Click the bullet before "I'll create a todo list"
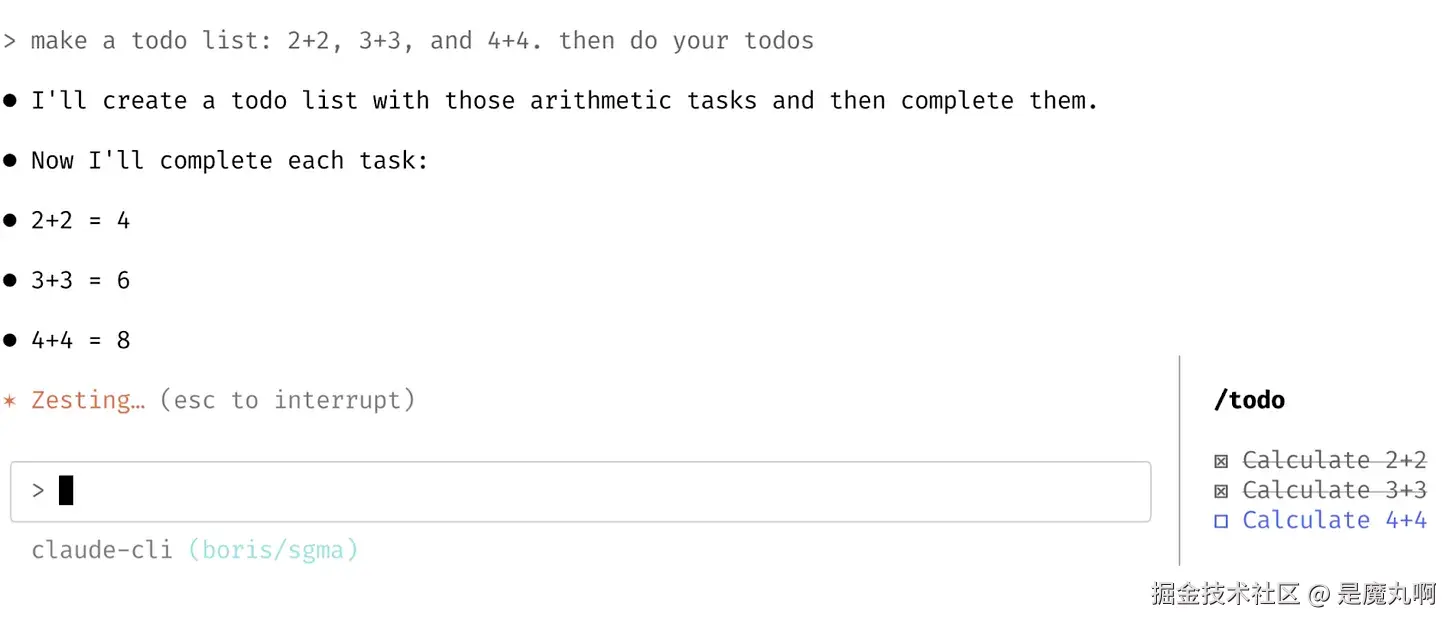 tap(10, 101)
